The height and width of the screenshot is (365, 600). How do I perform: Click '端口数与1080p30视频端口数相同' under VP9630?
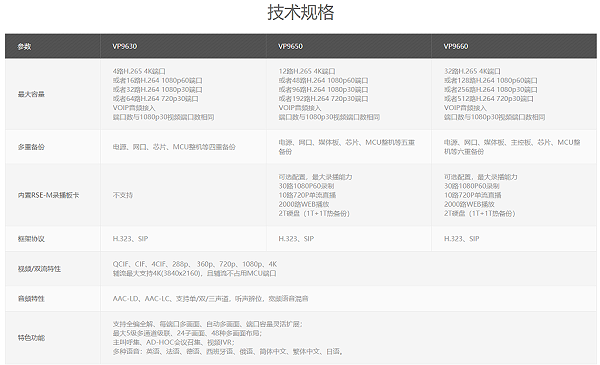[163, 117]
